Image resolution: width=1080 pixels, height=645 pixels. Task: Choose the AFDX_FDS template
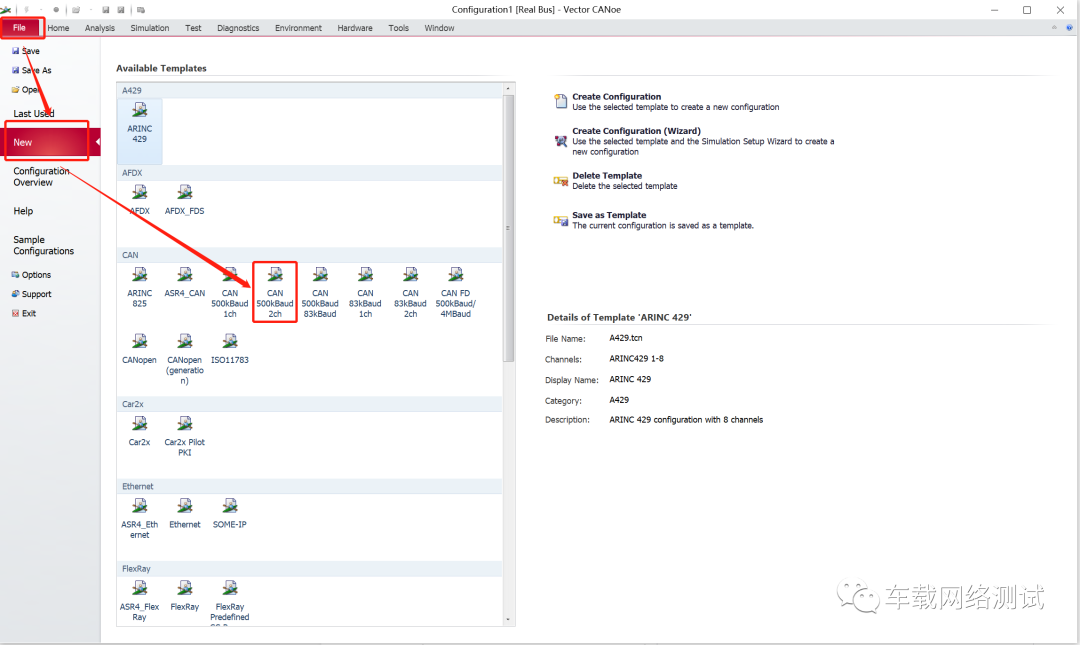pyautogui.click(x=185, y=200)
